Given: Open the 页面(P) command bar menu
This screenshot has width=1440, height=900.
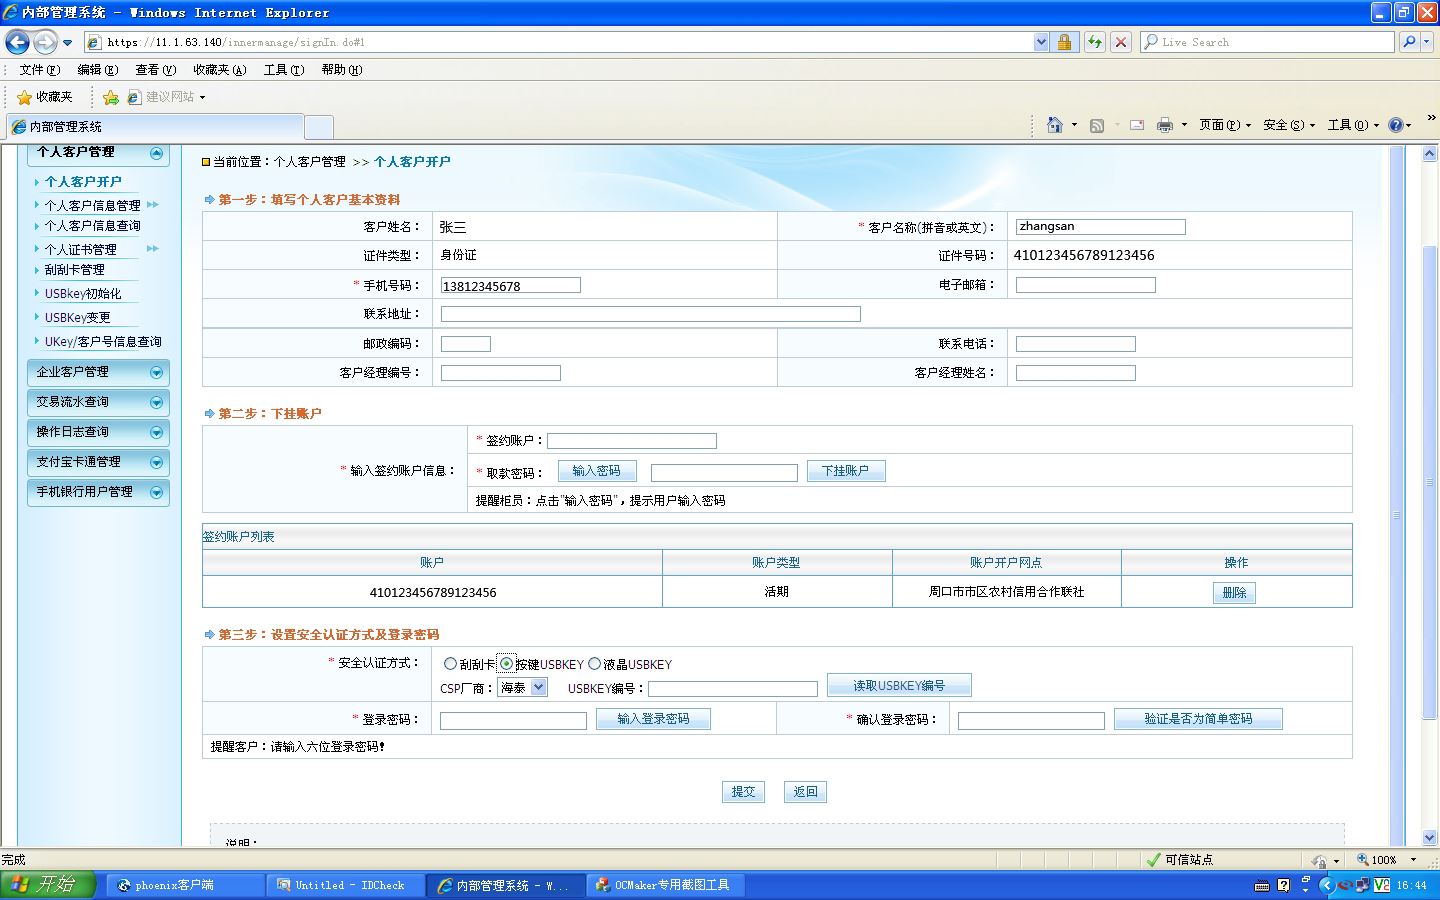Looking at the screenshot, I should tap(1225, 125).
